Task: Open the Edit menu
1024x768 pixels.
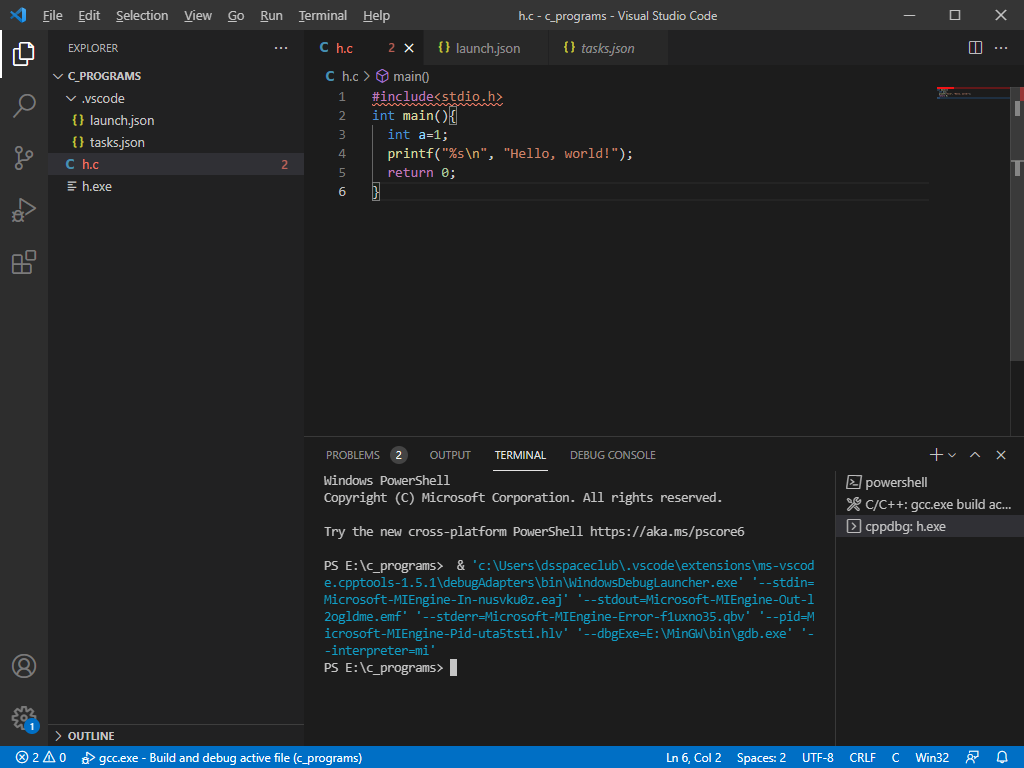Action: [89, 15]
